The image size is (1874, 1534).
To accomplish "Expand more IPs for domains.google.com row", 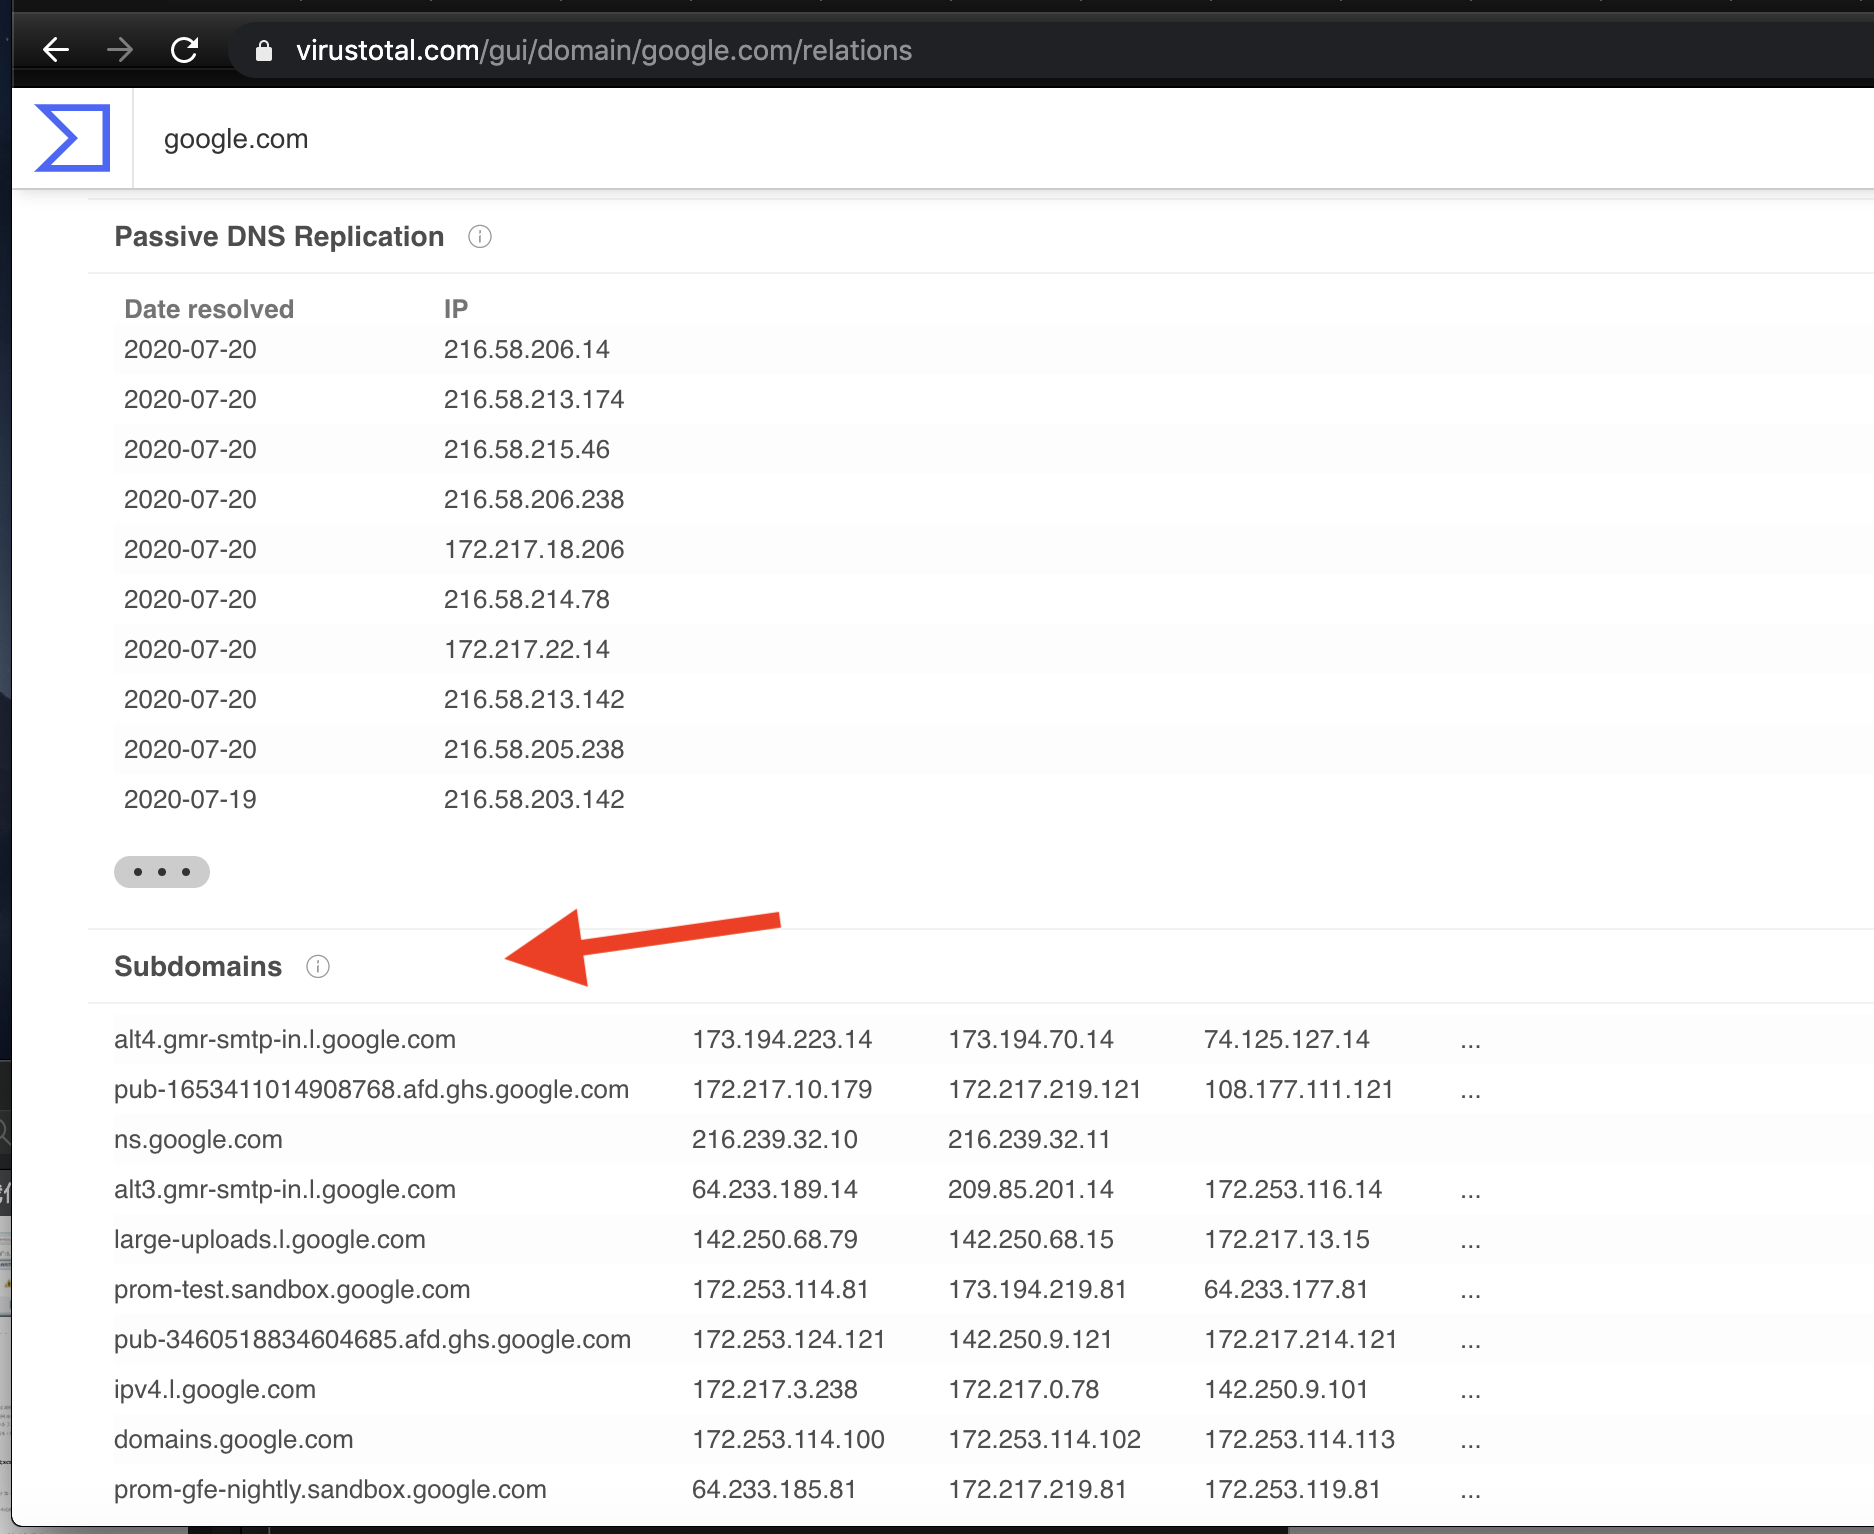I will [x=1469, y=1441].
